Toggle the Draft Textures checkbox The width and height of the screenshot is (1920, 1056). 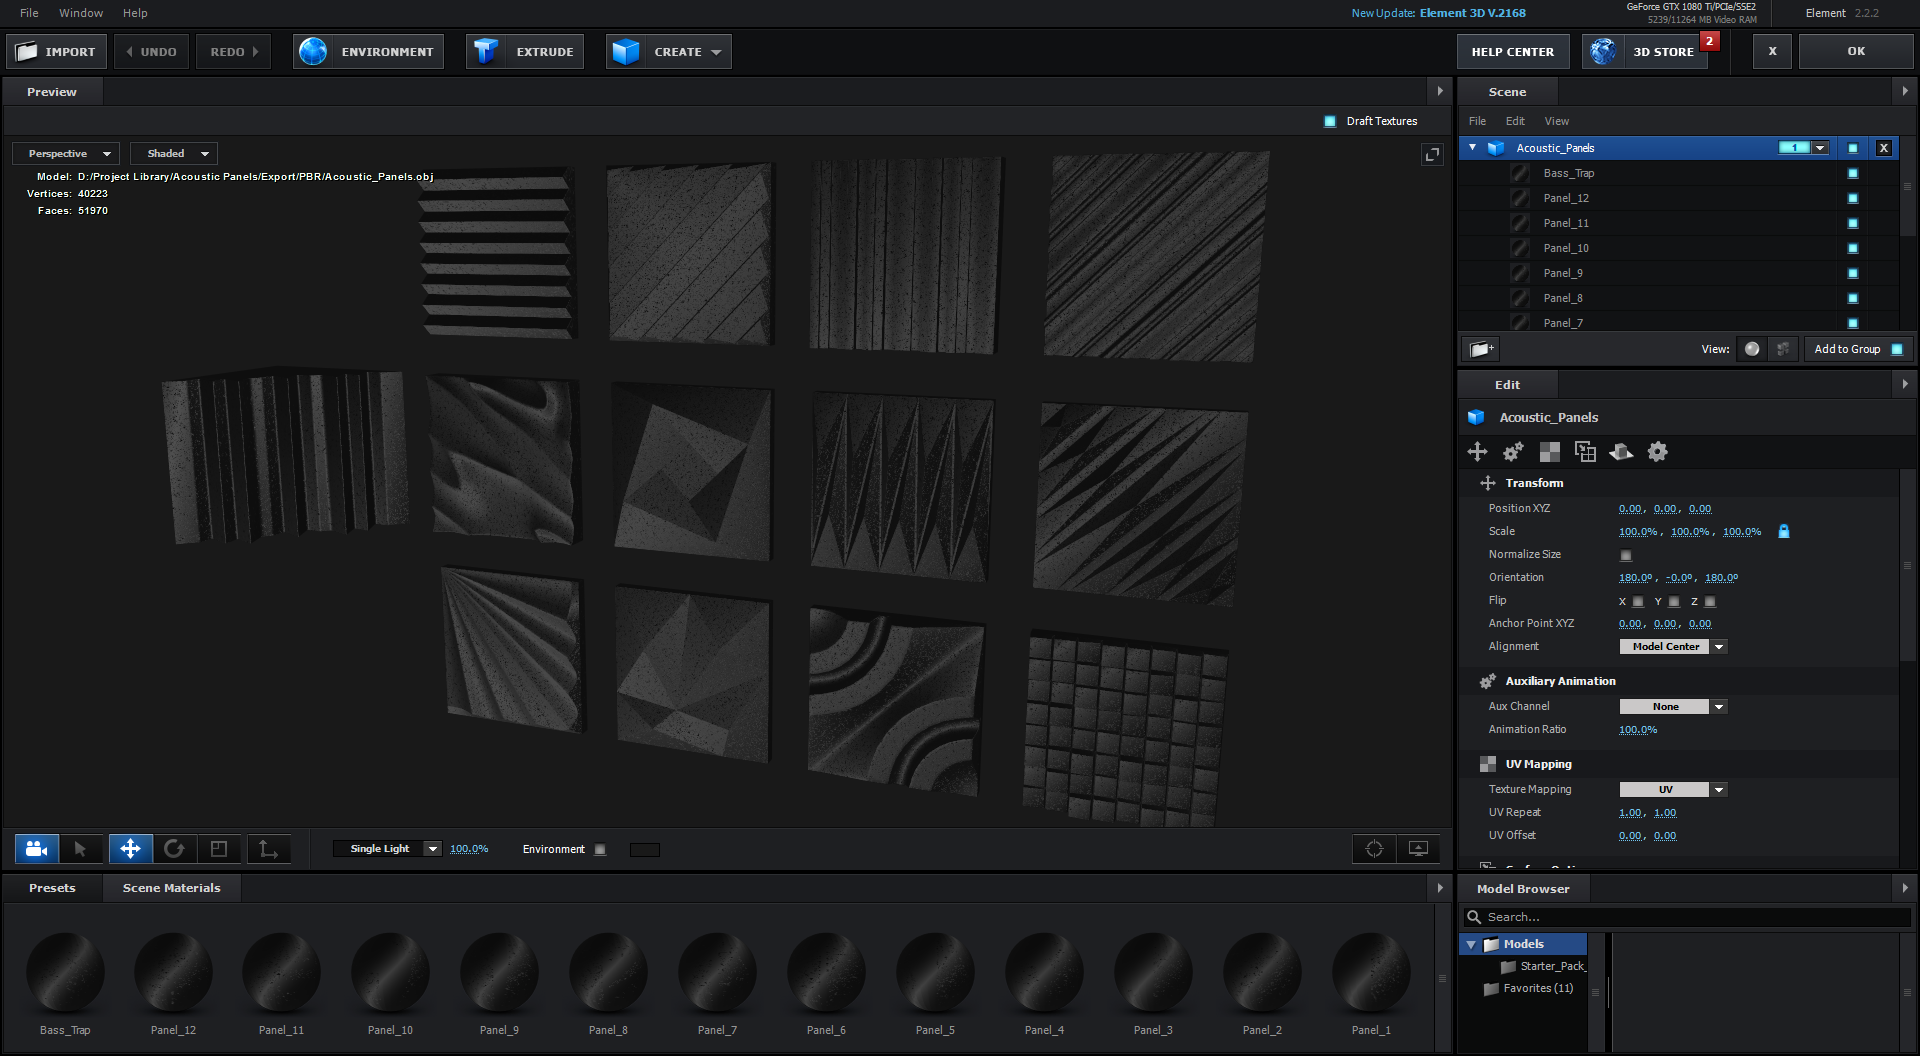tap(1330, 121)
